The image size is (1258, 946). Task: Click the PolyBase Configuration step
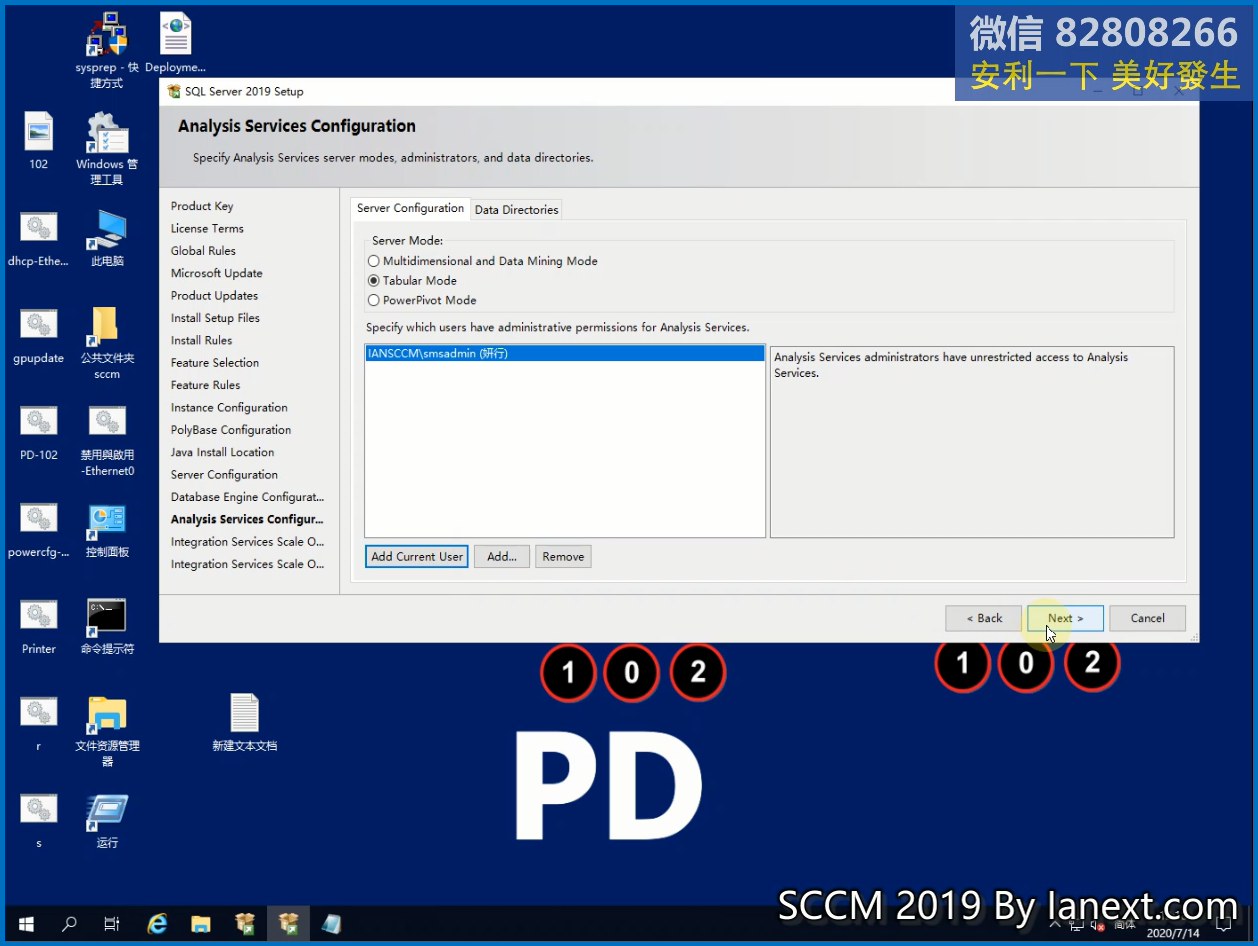231,430
